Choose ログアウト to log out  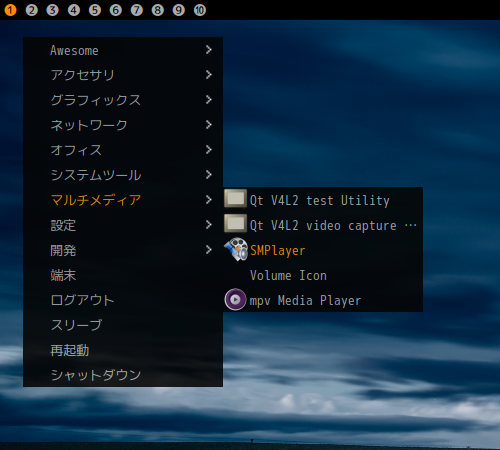[123, 300]
